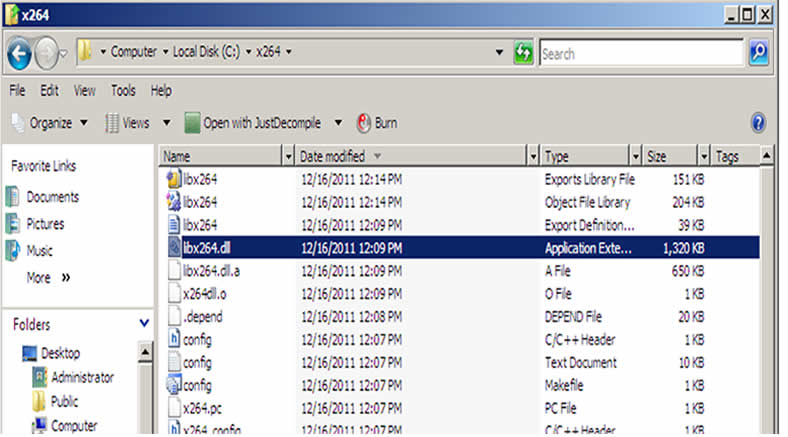The image size is (788, 437).
Task: Select Public in the folder tree
Action: (55, 401)
